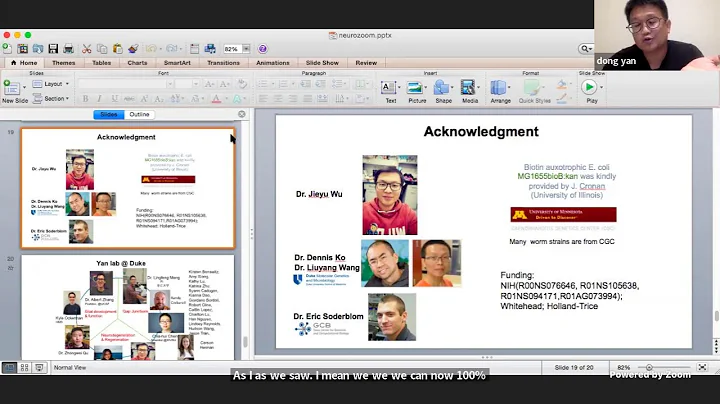This screenshot has width=720, height=404.
Task: Switch to Slide Show view button in status bar
Action: click(x=39, y=367)
